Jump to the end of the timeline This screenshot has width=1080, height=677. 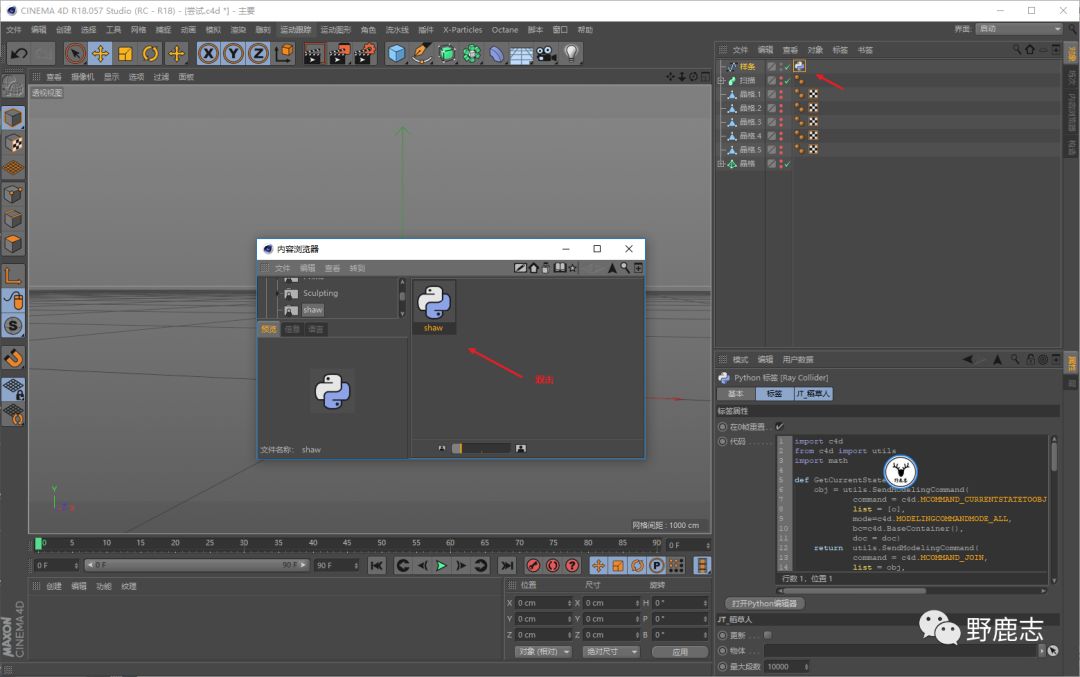tap(507, 565)
